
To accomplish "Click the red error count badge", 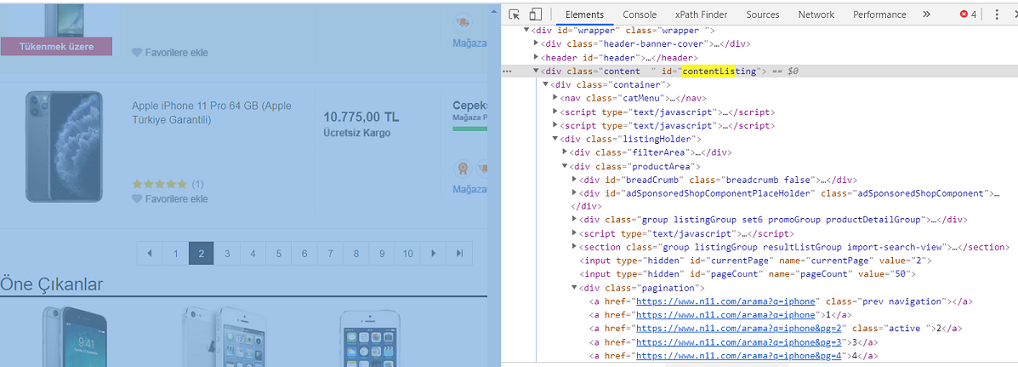I will 968,14.
